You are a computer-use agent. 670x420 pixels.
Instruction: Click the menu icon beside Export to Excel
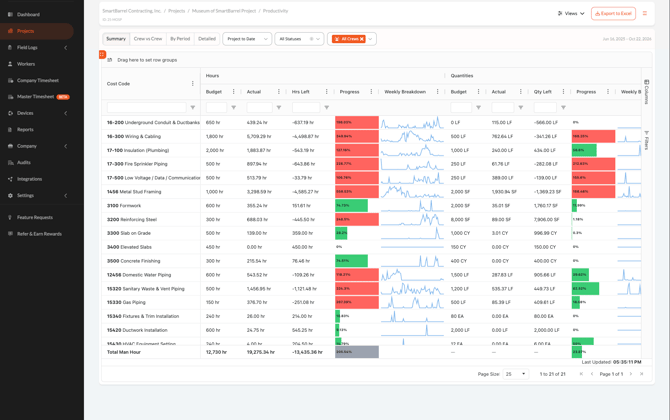[645, 14]
